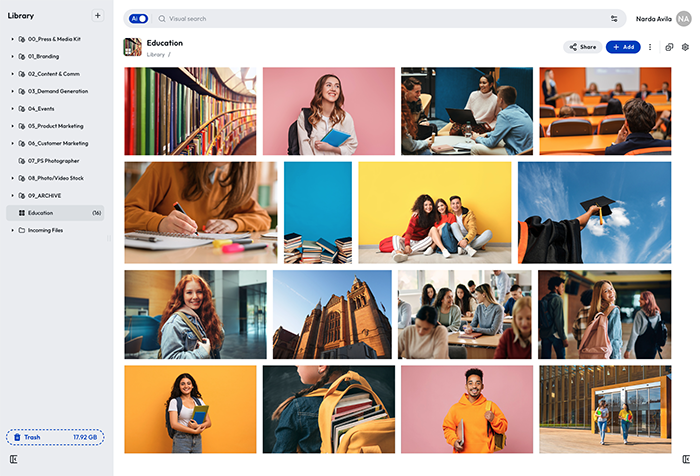Click the Narda Avila user avatar
700x476 pixels.
(x=683, y=19)
